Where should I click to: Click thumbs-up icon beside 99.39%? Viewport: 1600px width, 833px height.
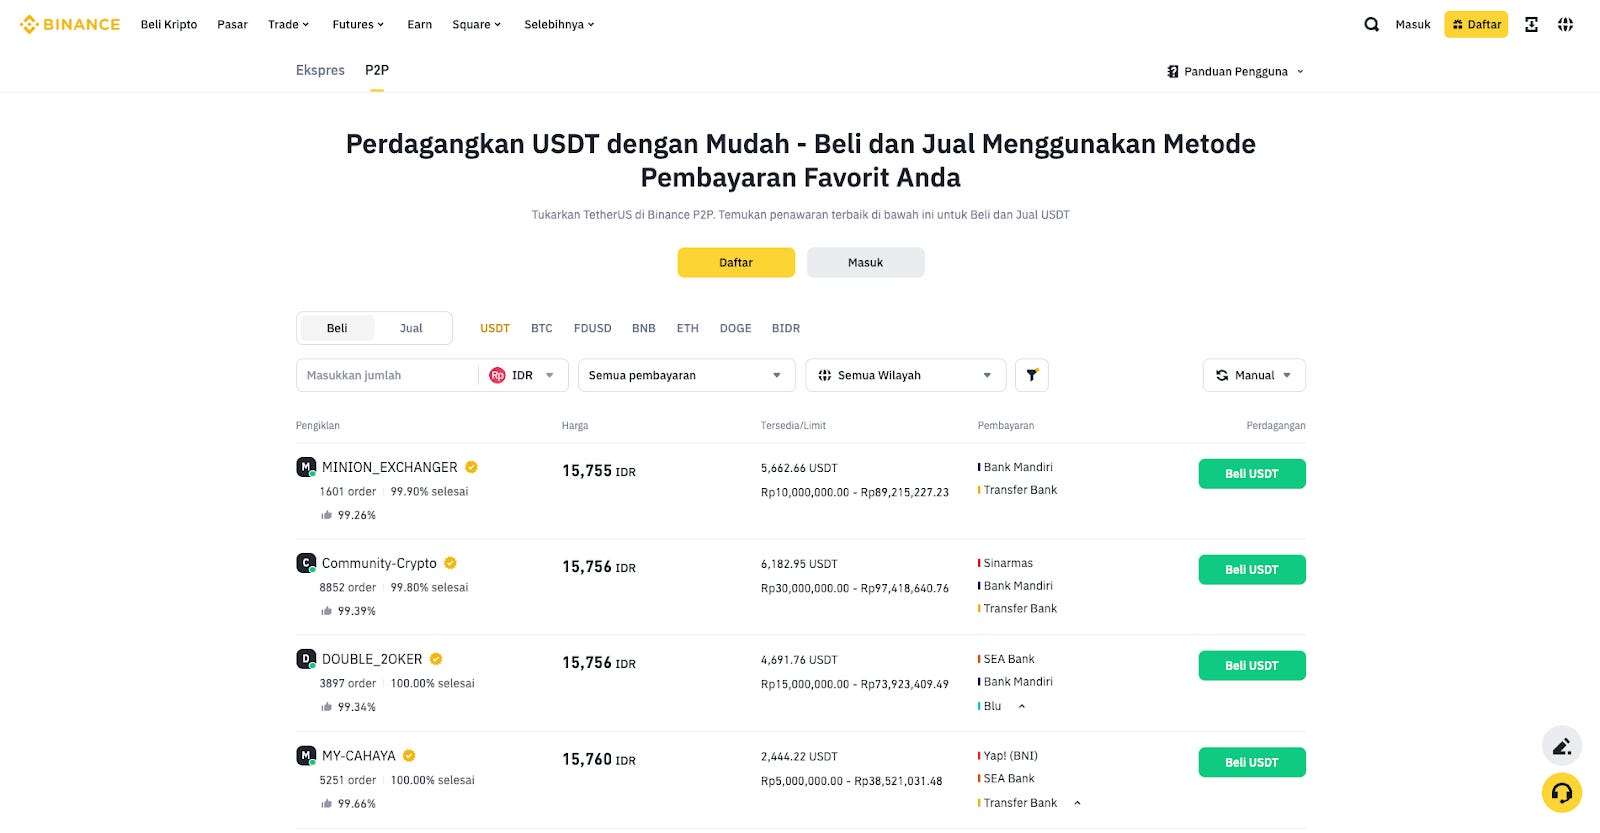326,611
